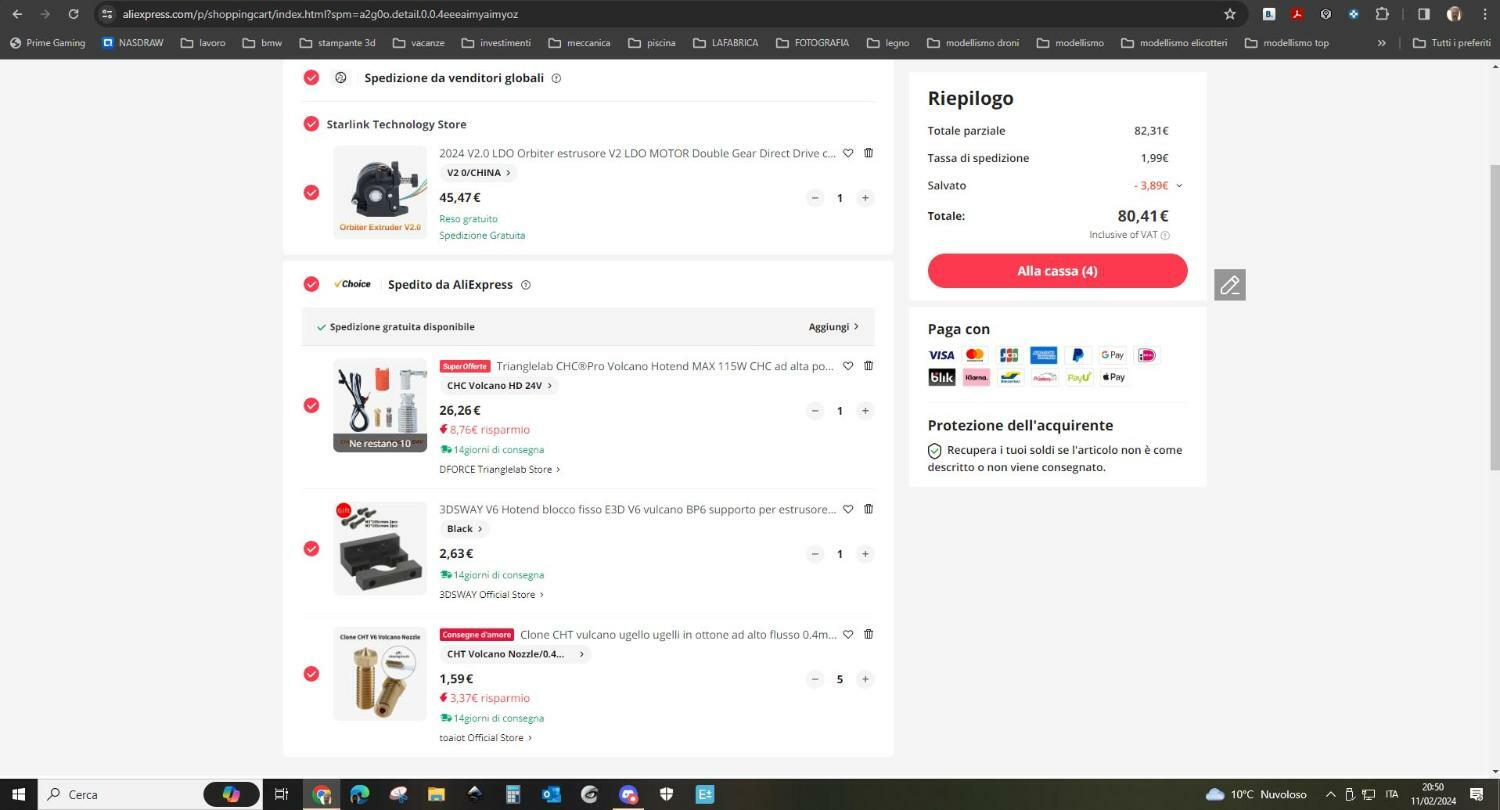Screen dimensions: 1500x810
Task: Show the hidden bookmarks overflow menu
Action: [1382, 43]
